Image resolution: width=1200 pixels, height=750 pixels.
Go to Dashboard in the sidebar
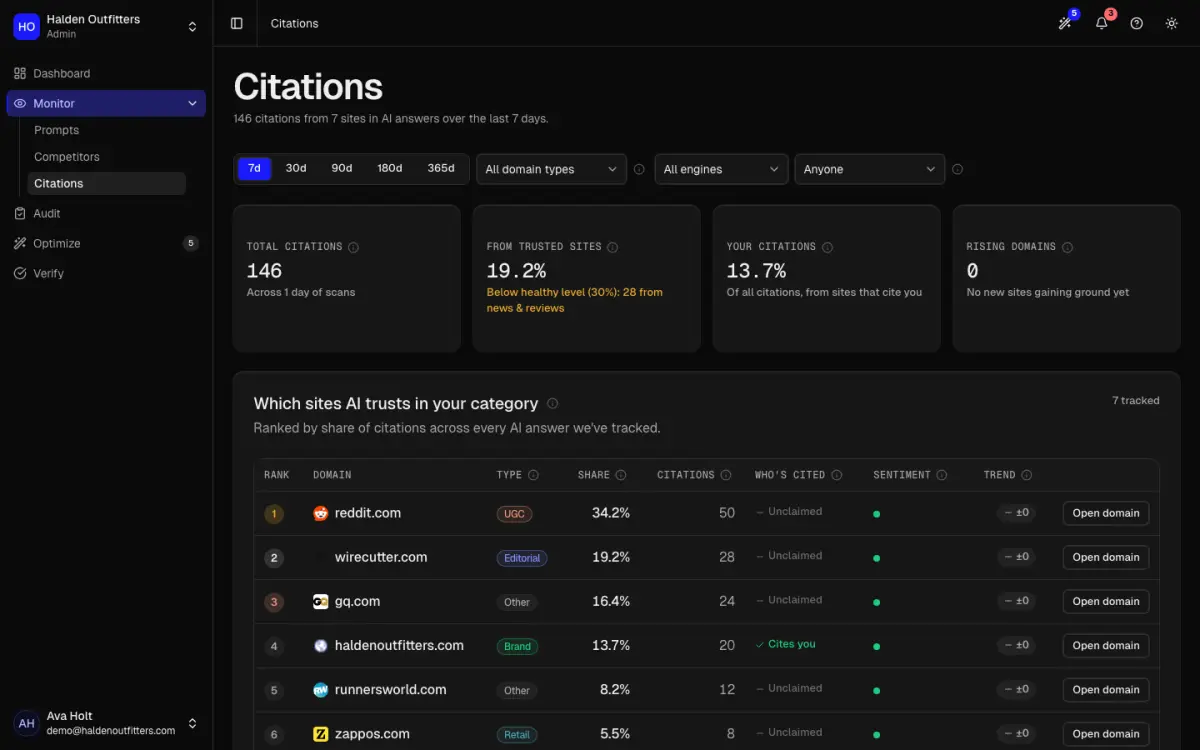coord(106,73)
